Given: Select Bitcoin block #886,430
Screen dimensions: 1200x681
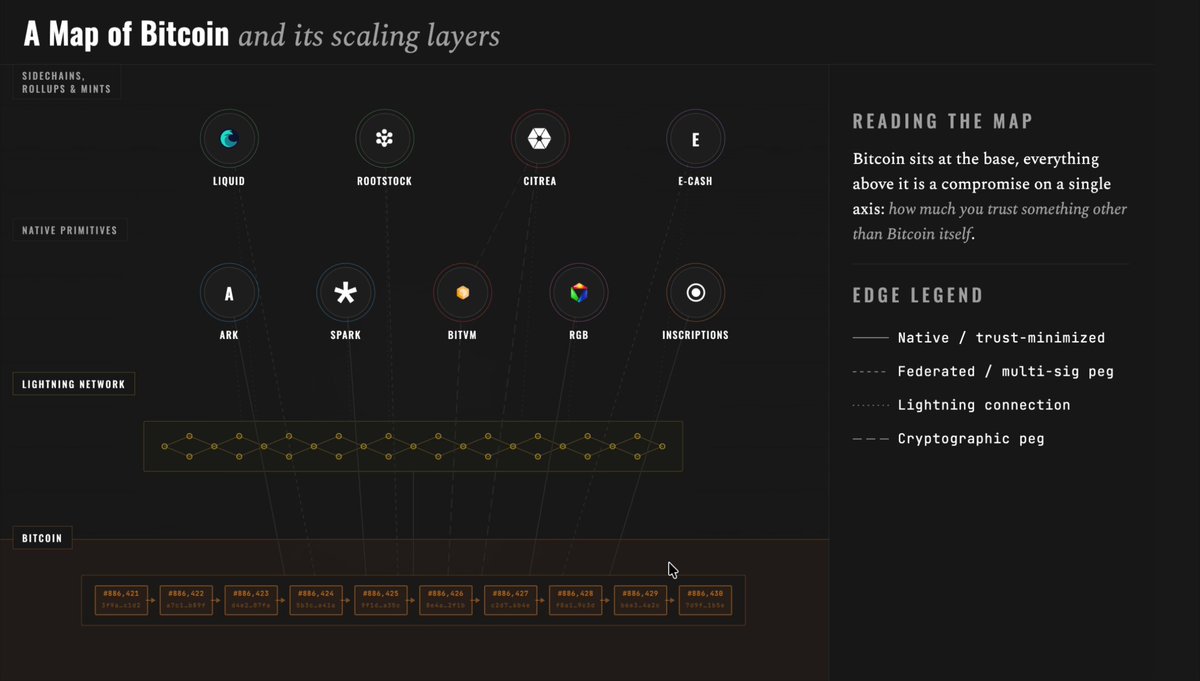Looking at the screenshot, I should 706,600.
